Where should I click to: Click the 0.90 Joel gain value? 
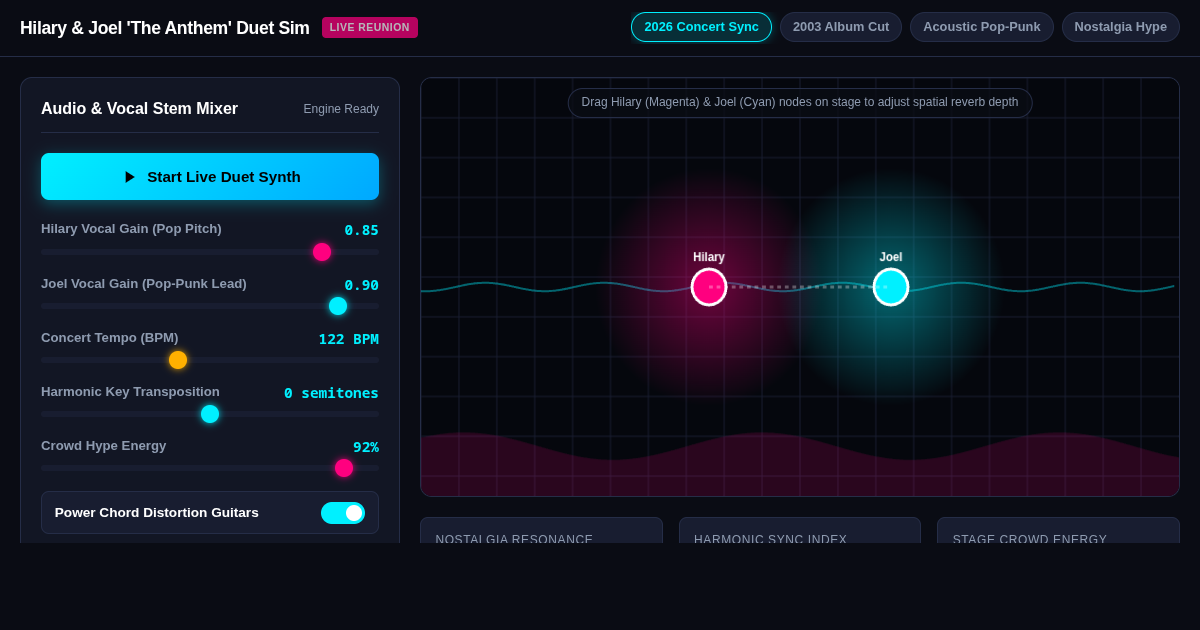(x=362, y=285)
